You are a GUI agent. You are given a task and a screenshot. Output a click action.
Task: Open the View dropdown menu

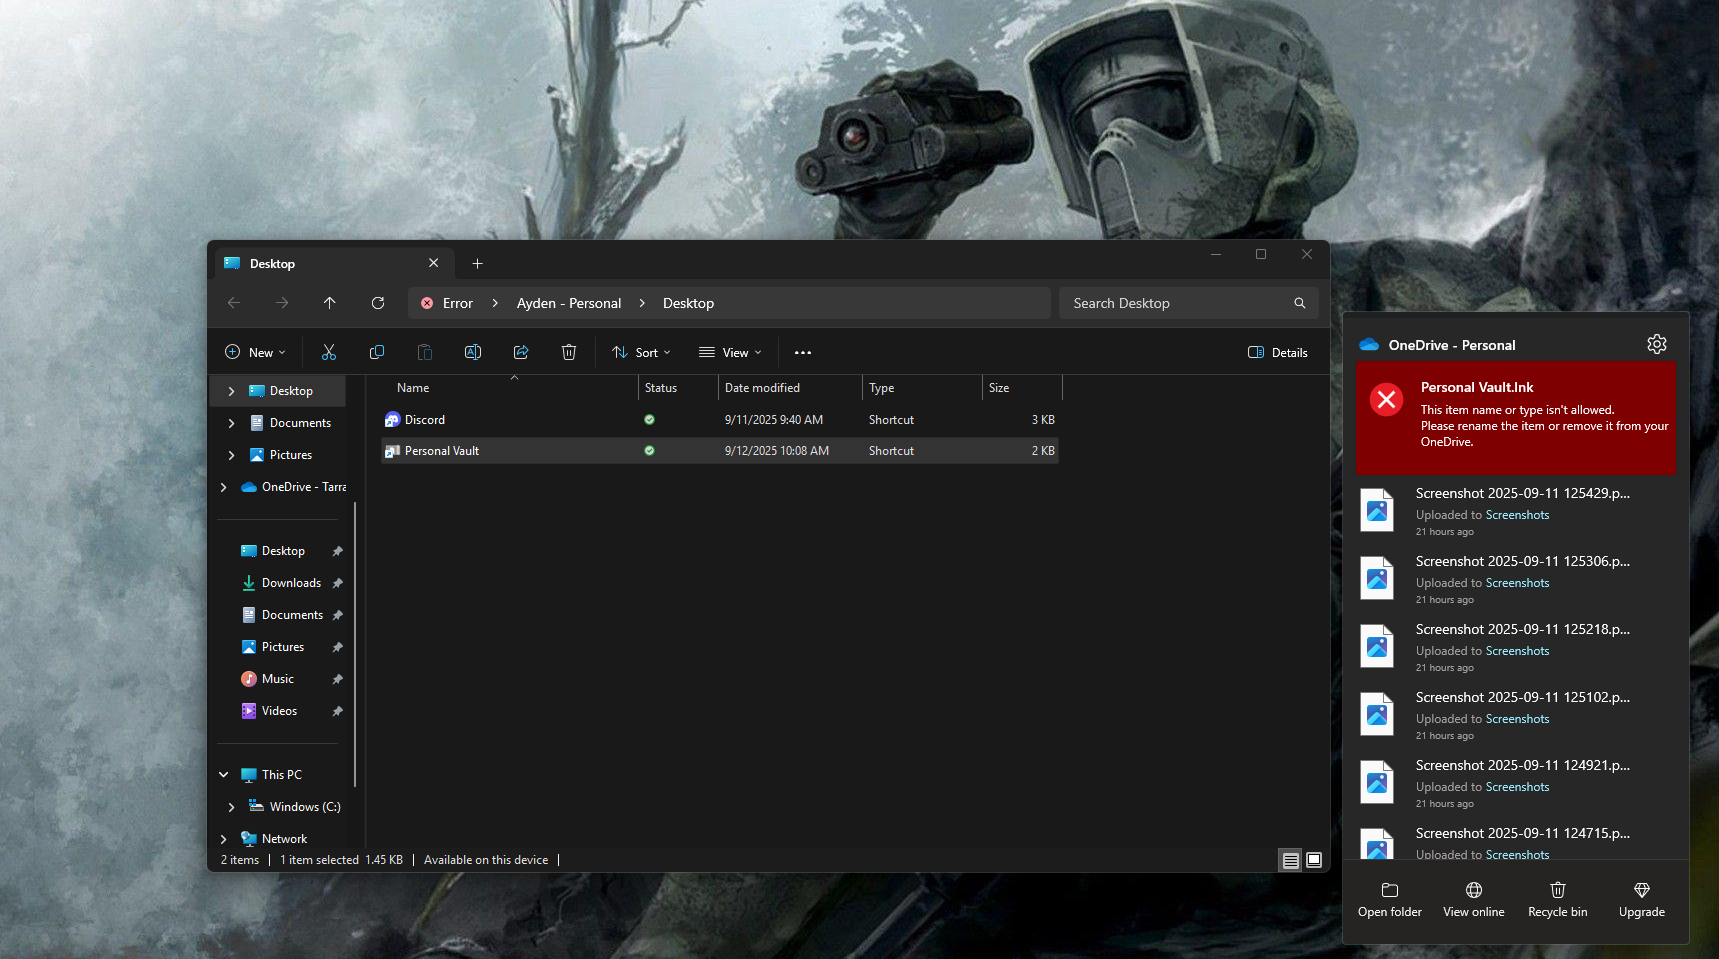tap(730, 352)
